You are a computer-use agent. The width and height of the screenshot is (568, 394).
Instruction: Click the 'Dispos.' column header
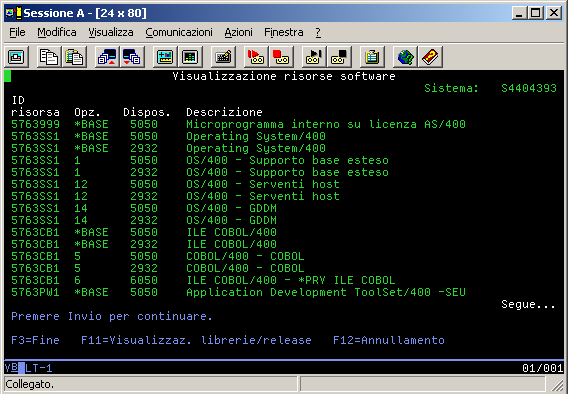(147, 112)
